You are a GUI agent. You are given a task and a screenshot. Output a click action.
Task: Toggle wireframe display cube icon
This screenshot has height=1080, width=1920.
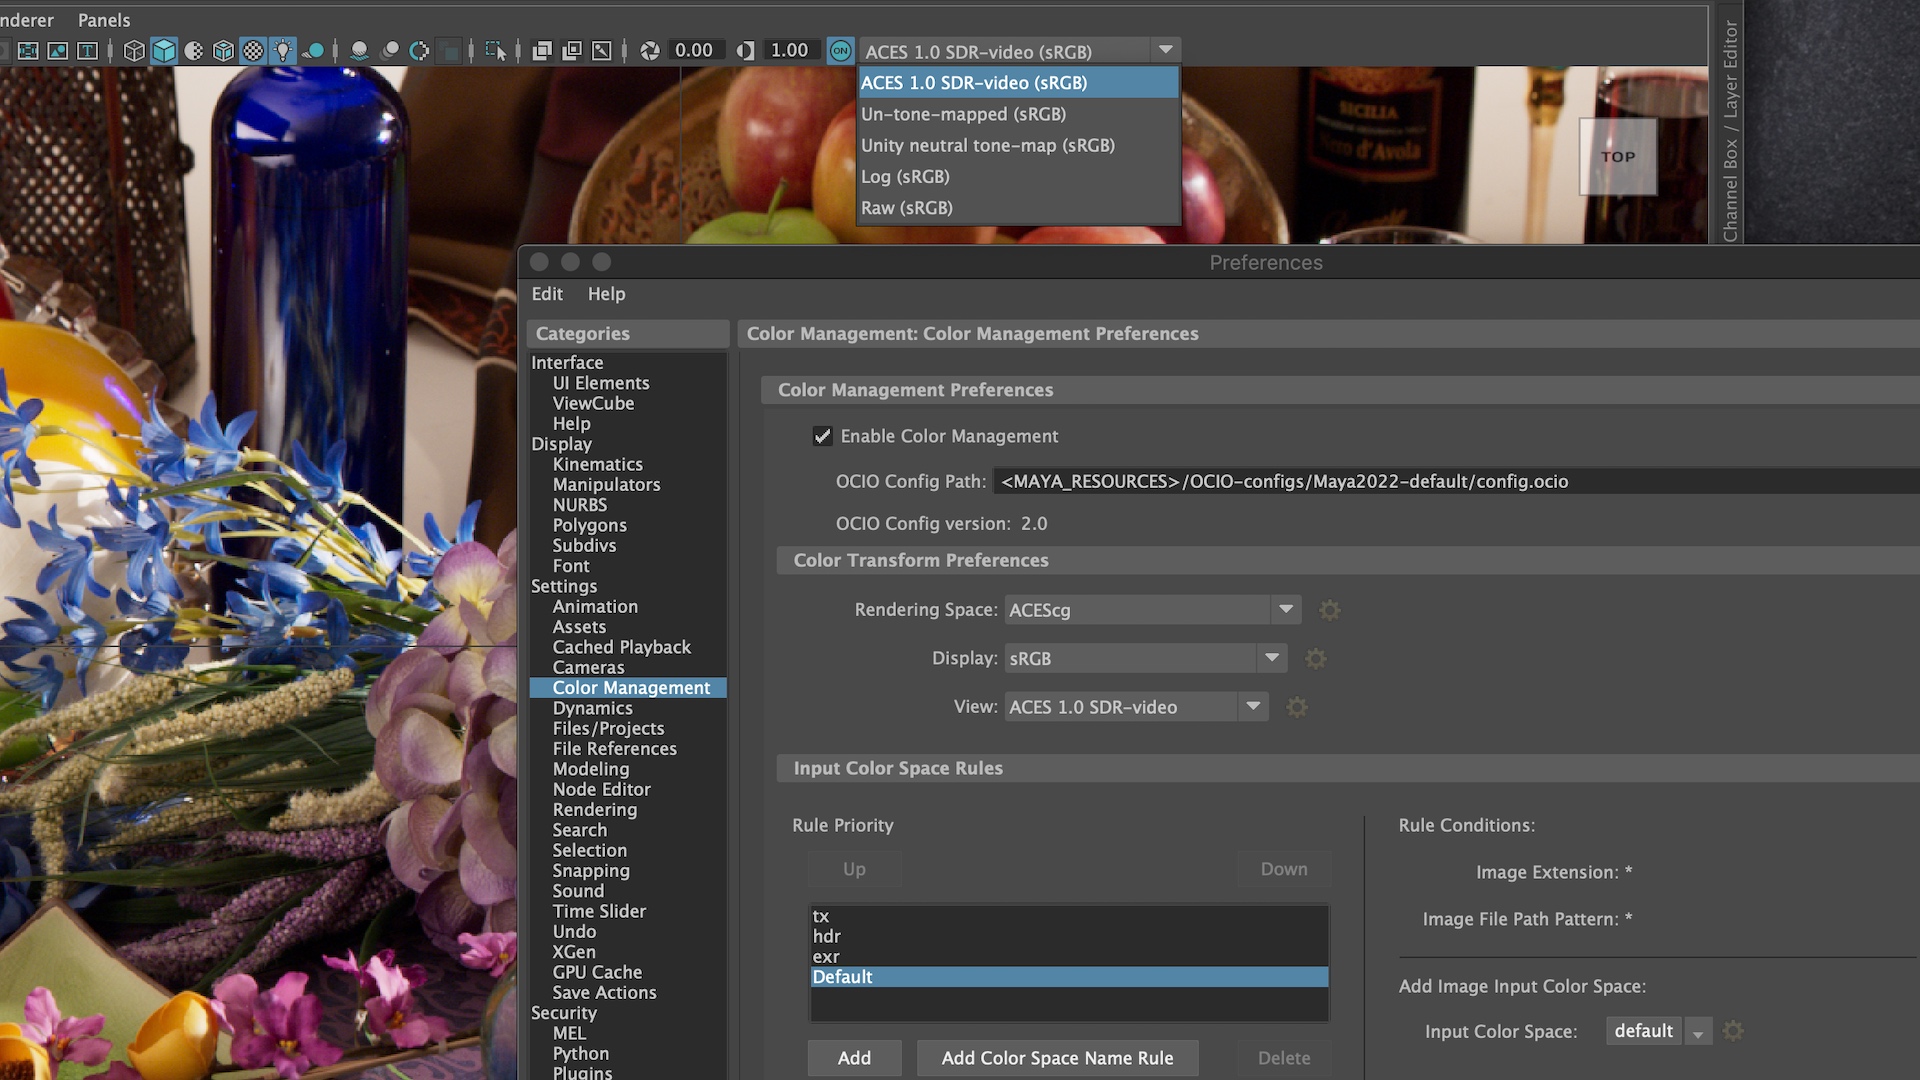point(134,51)
